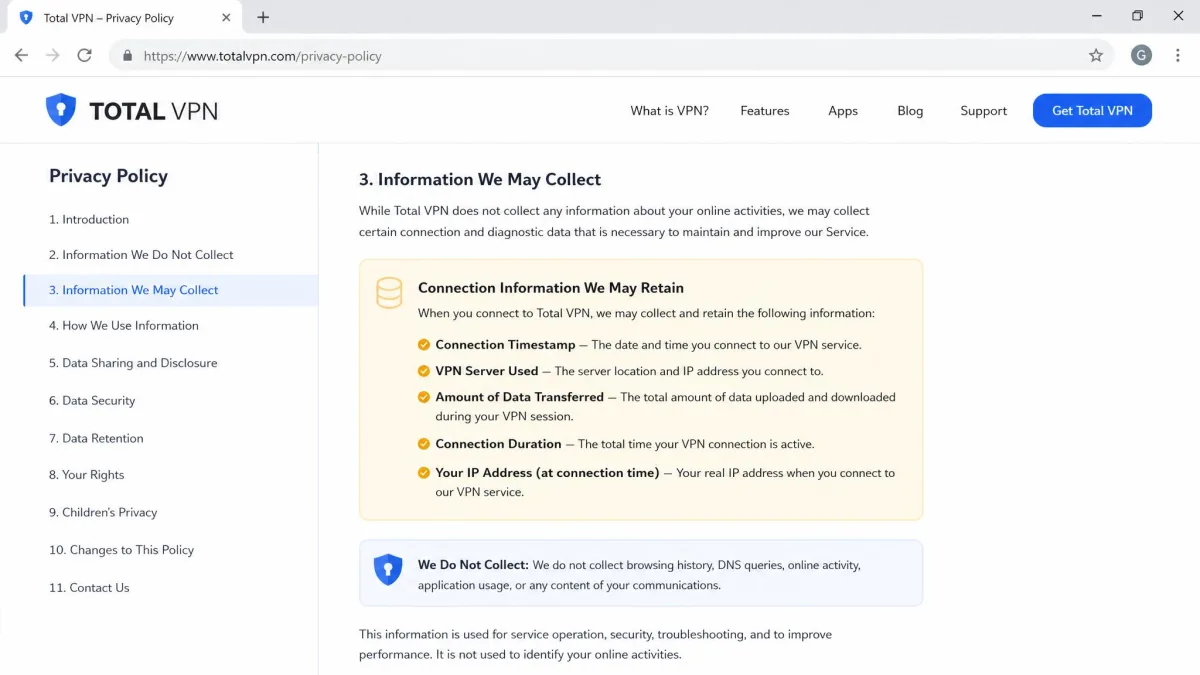Click the Get Total VPN button

coord(1092,111)
